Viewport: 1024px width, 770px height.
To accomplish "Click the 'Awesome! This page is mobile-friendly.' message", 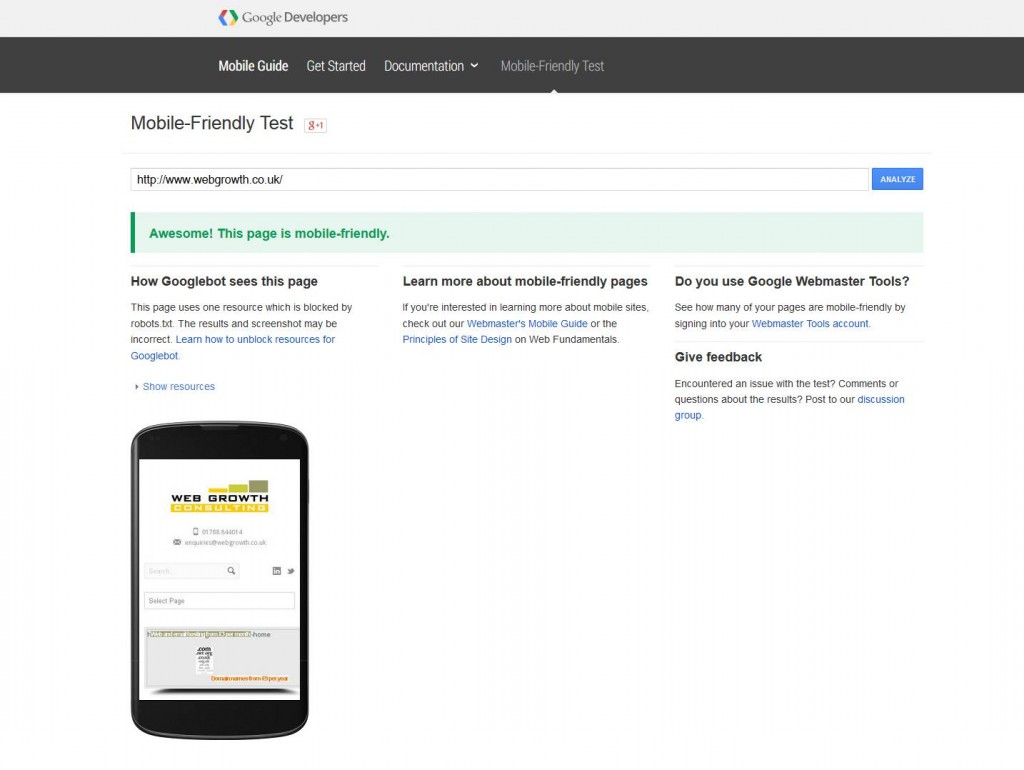I will click(269, 234).
